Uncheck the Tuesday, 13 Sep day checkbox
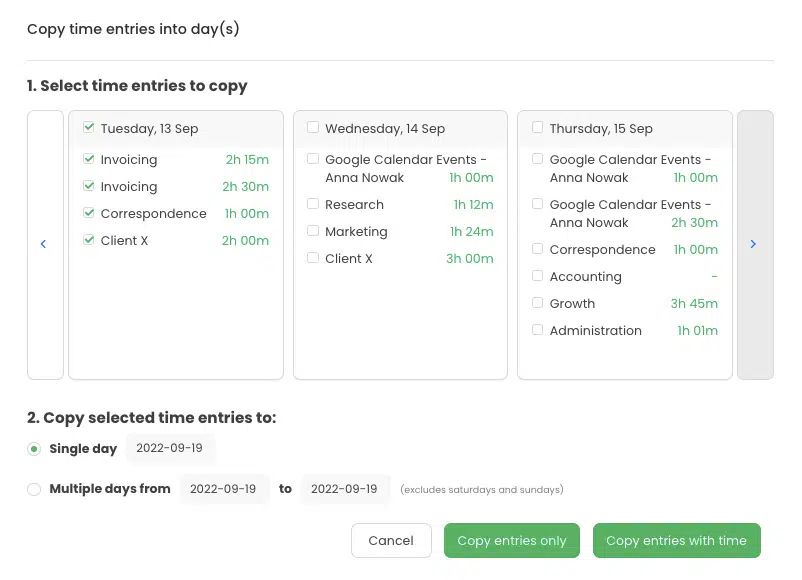This screenshot has height=580, width=802. (x=89, y=127)
